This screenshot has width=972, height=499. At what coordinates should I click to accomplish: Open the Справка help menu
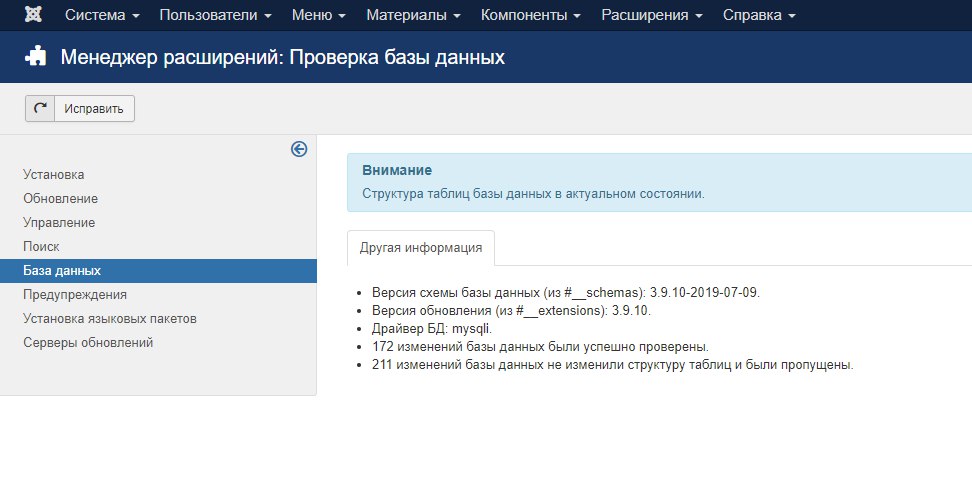click(759, 15)
